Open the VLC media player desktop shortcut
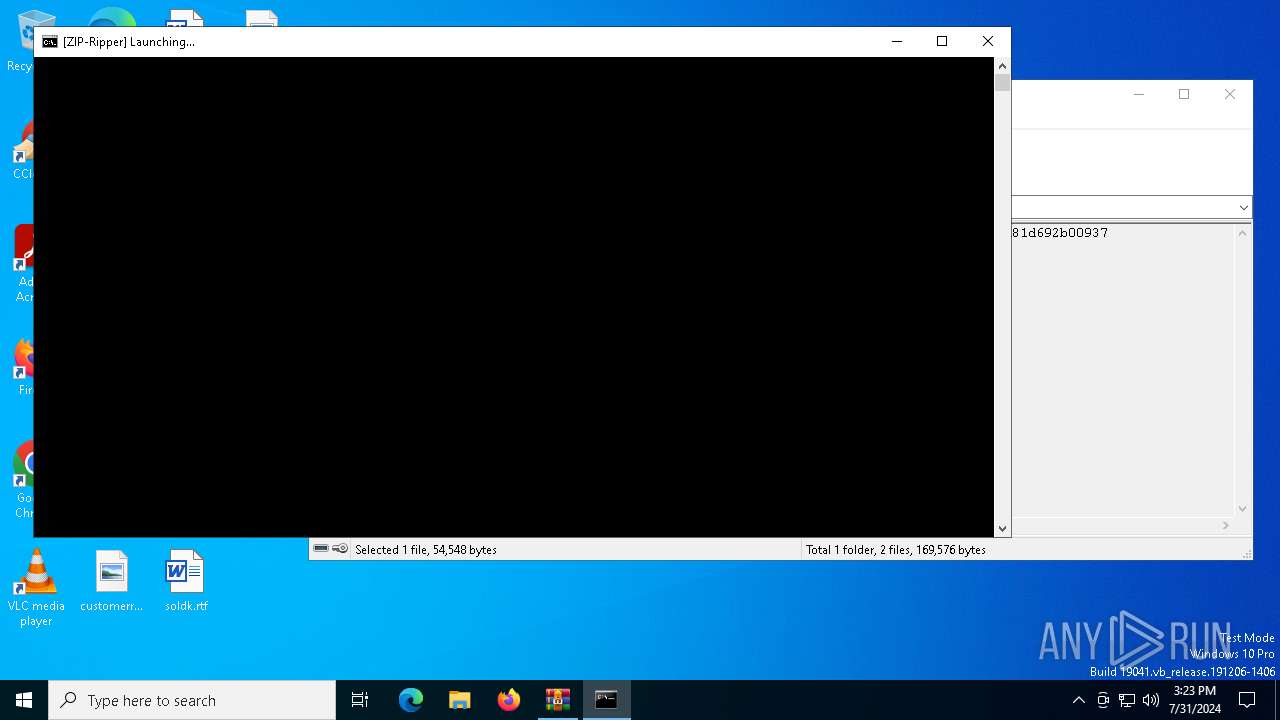 (36, 588)
